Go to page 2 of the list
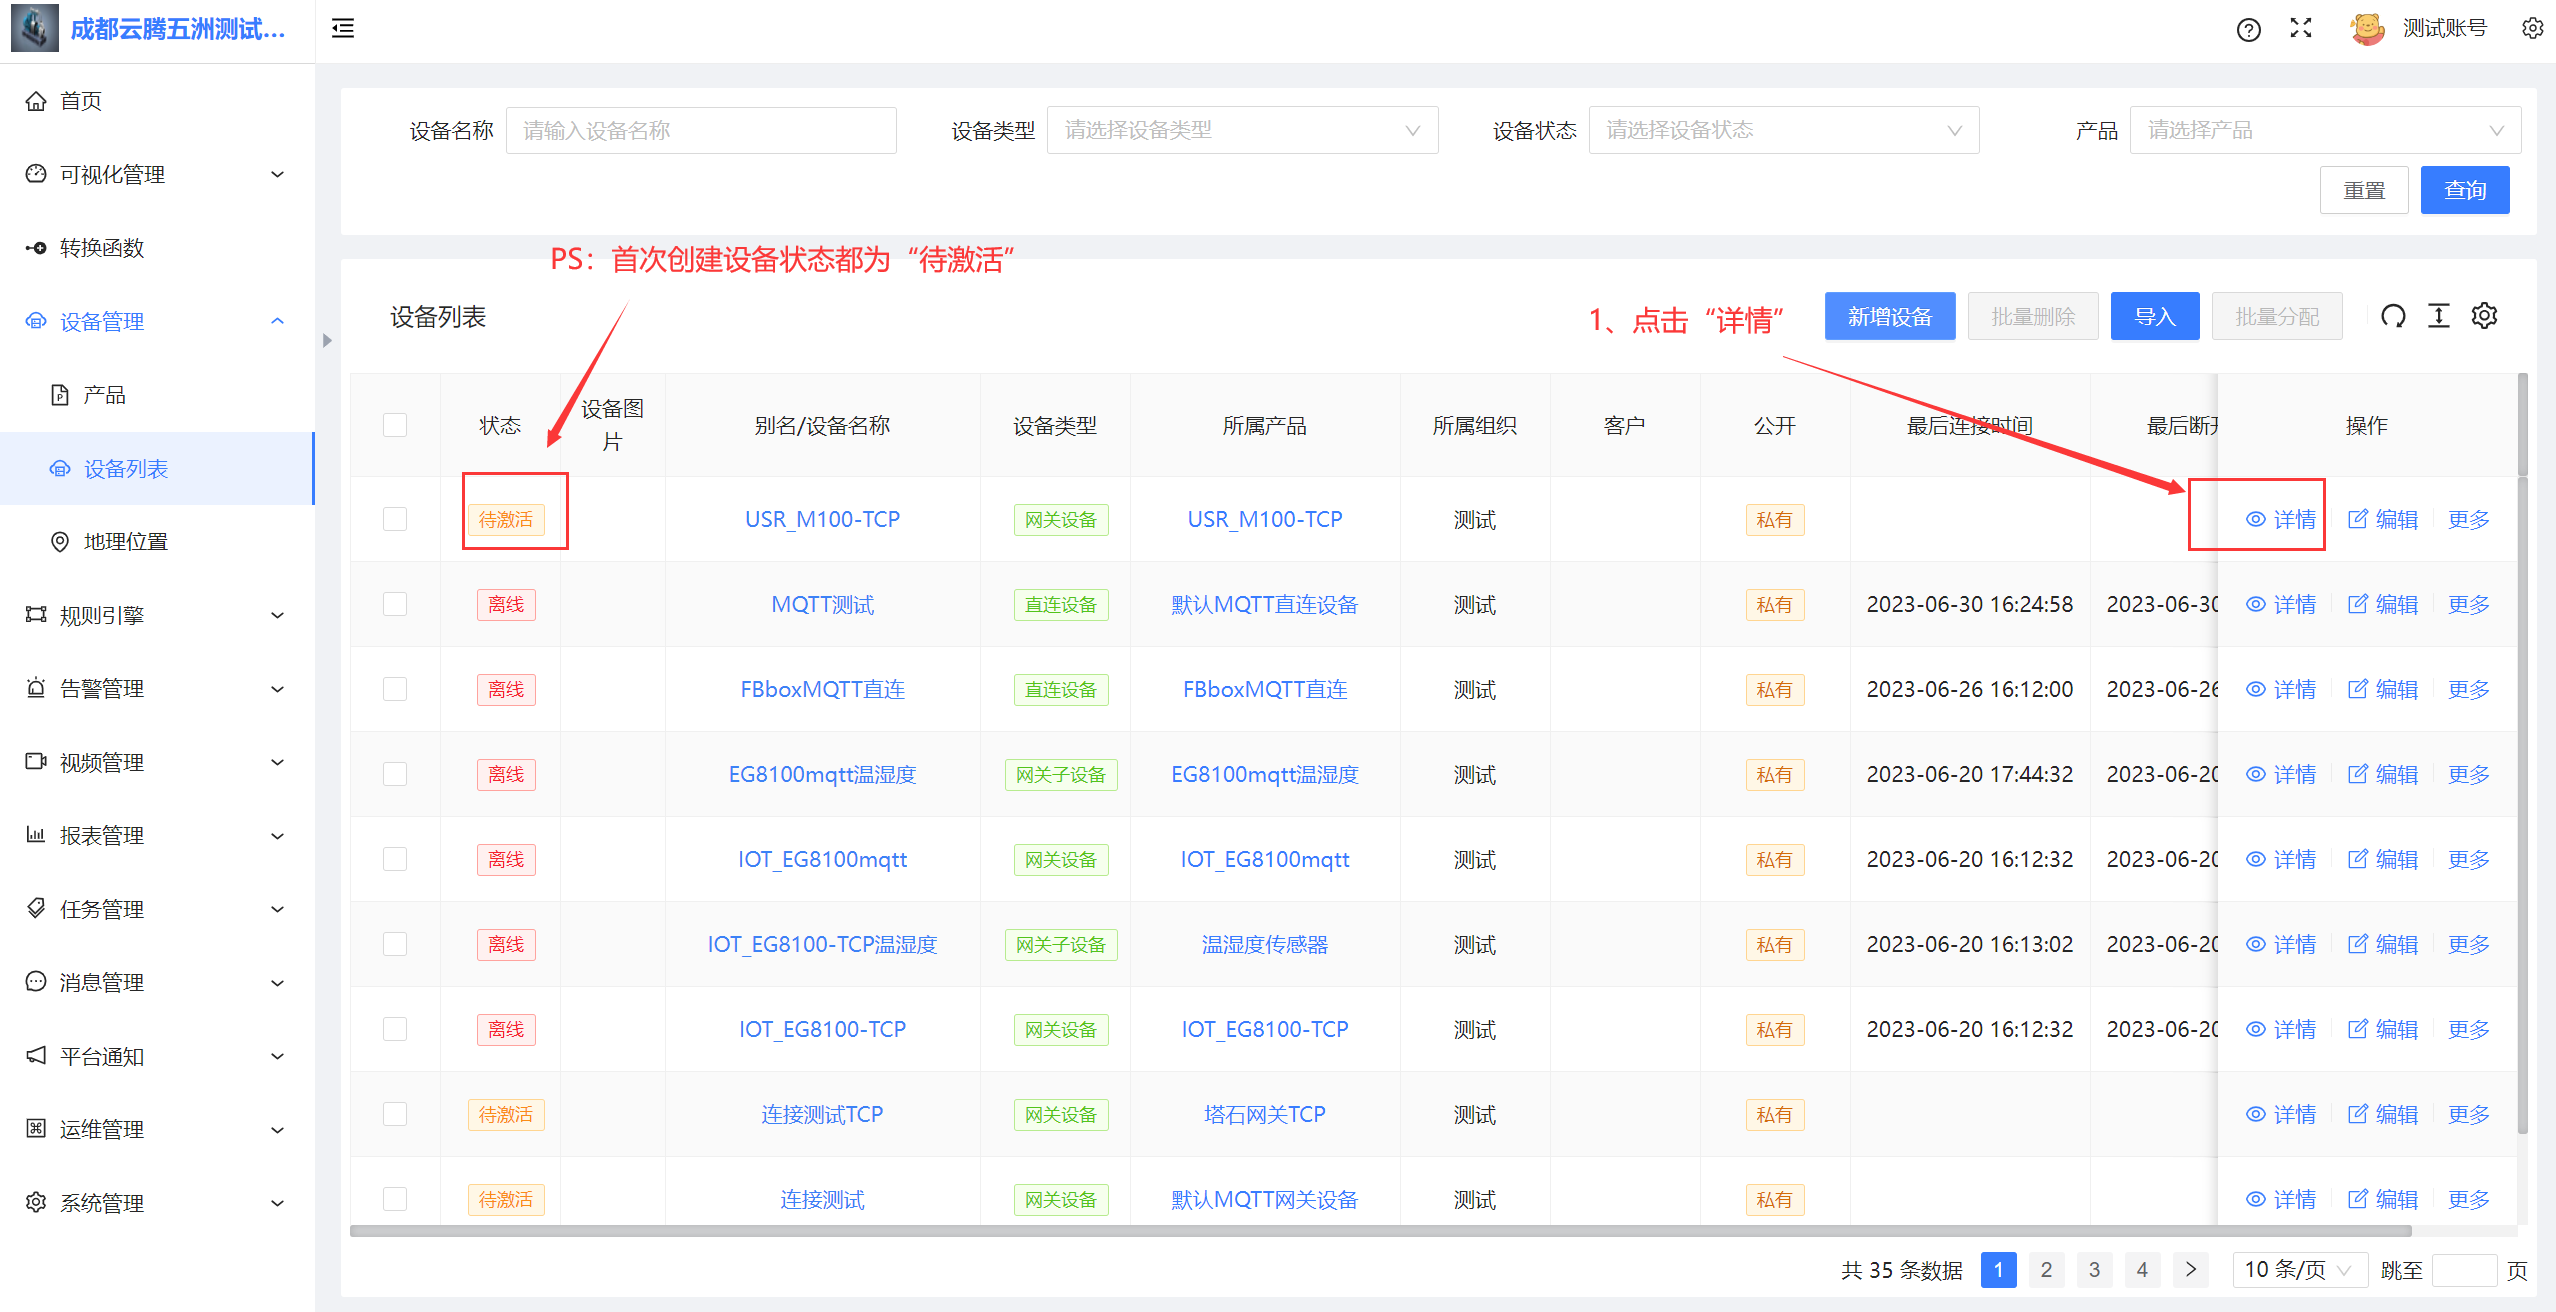Screen dimensions: 2556x1312 2046,1270
